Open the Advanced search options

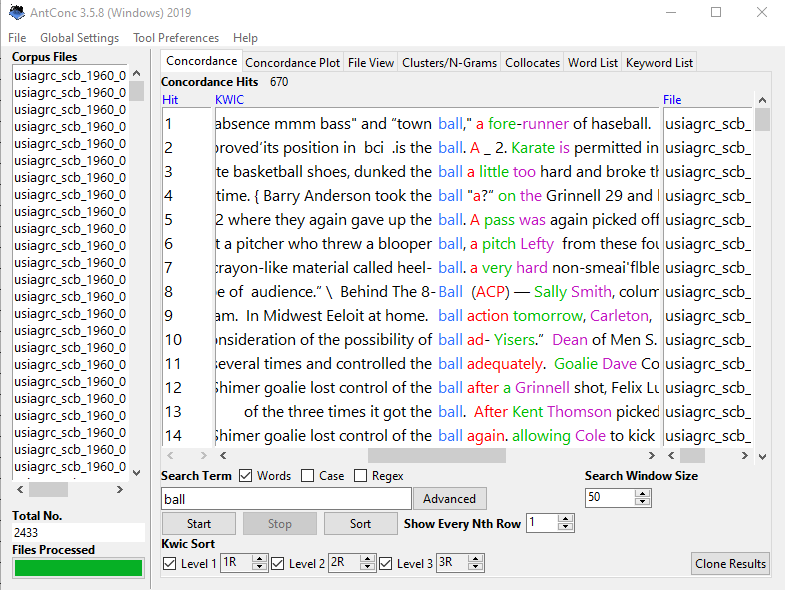449,499
